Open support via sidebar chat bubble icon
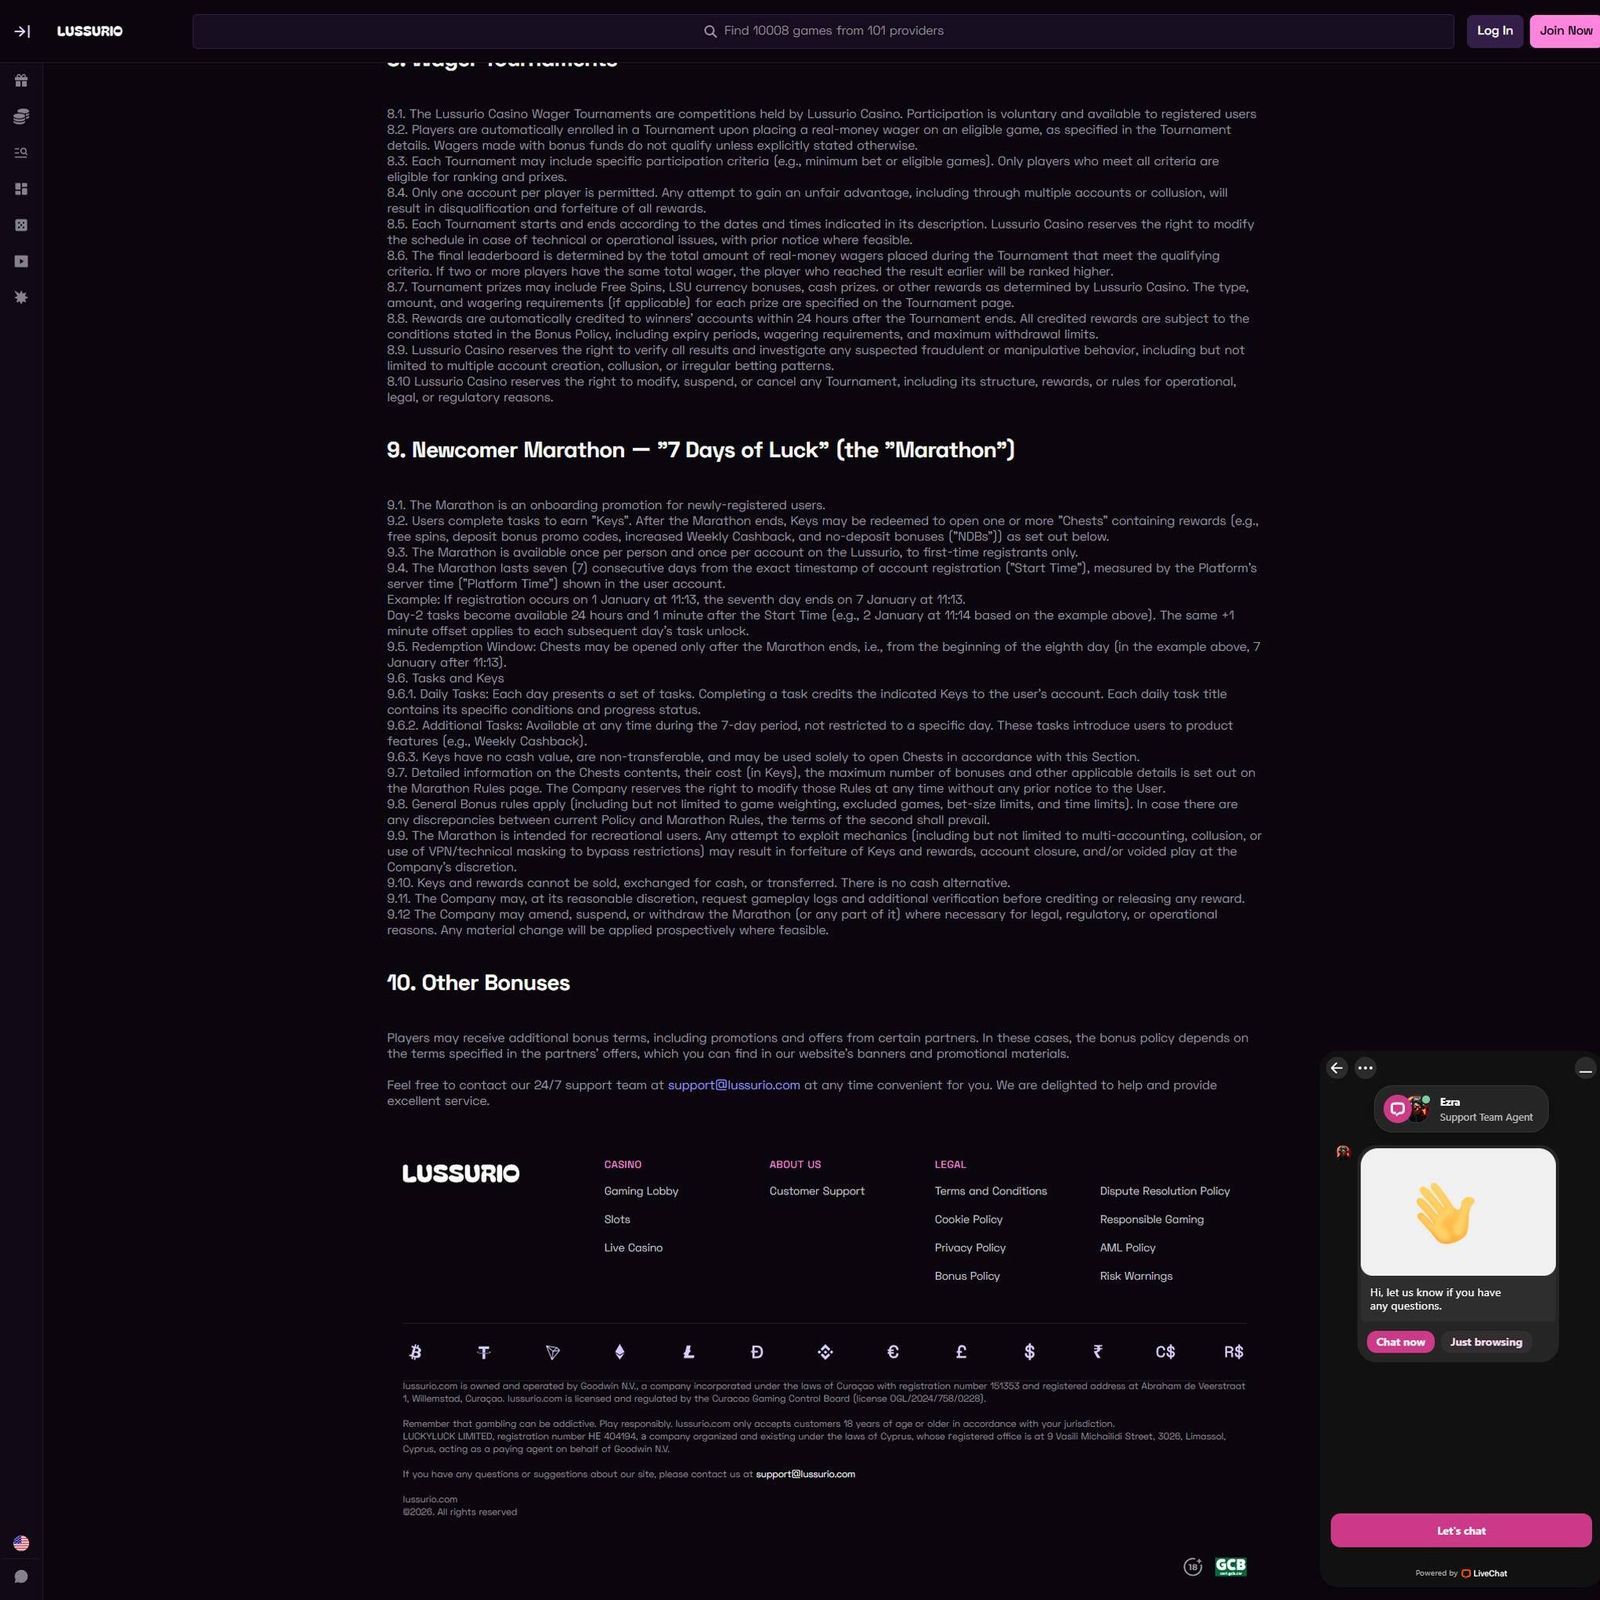 coord(21,1577)
